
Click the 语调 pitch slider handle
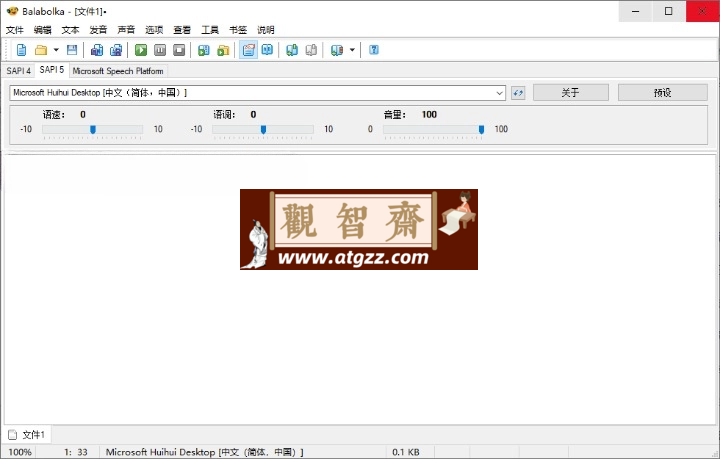coord(263,130)
